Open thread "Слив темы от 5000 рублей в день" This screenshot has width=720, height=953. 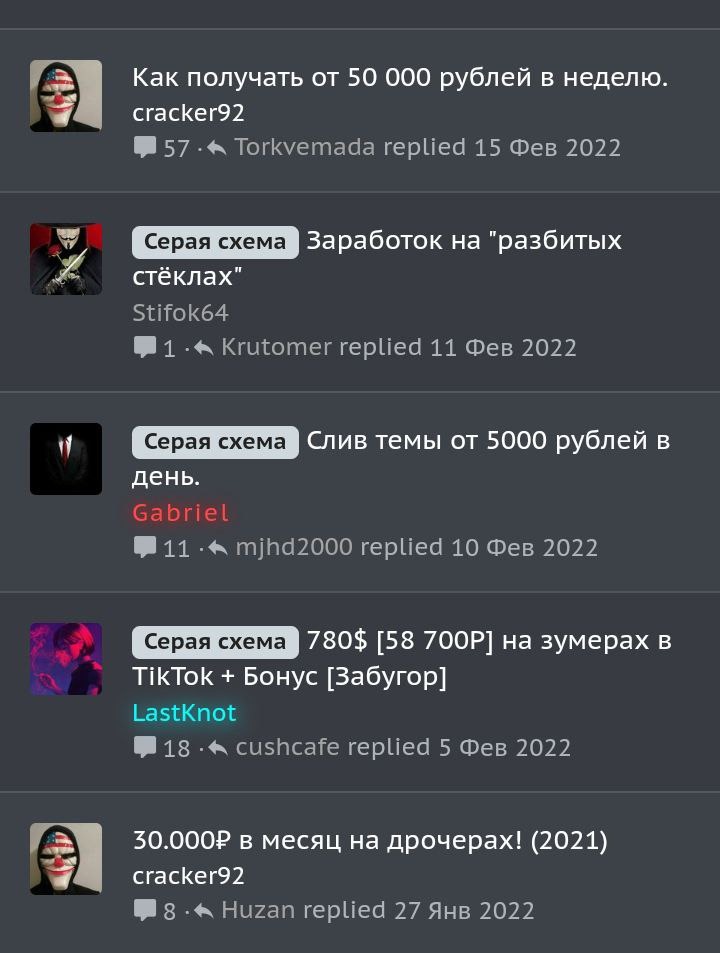[x=401, y=459]
